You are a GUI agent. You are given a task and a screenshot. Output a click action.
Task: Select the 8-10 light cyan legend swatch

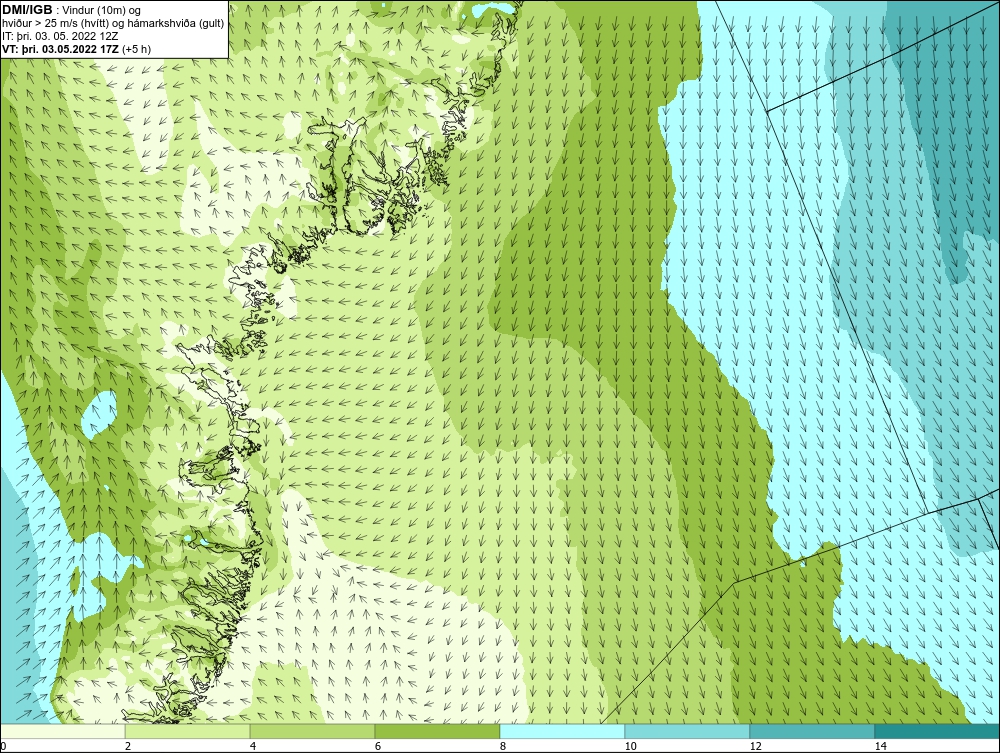click(x=562, y=731)
